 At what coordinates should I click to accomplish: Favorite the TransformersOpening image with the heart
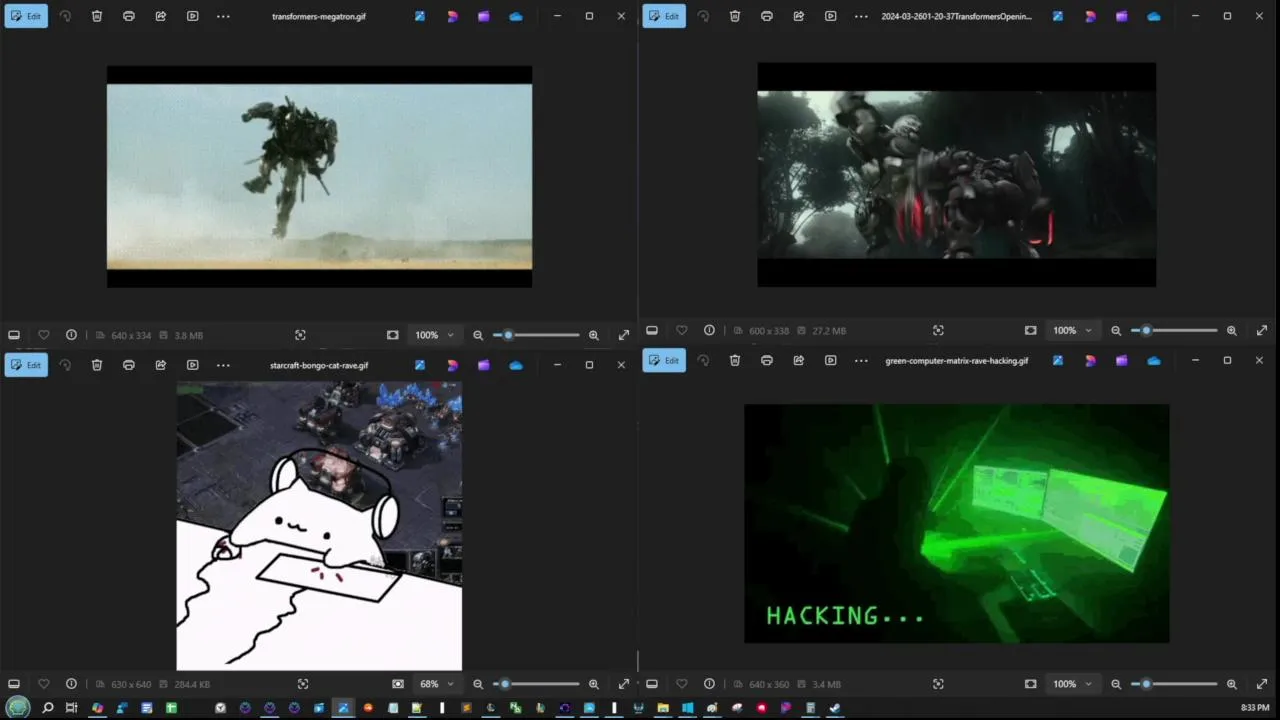[681, 330]
